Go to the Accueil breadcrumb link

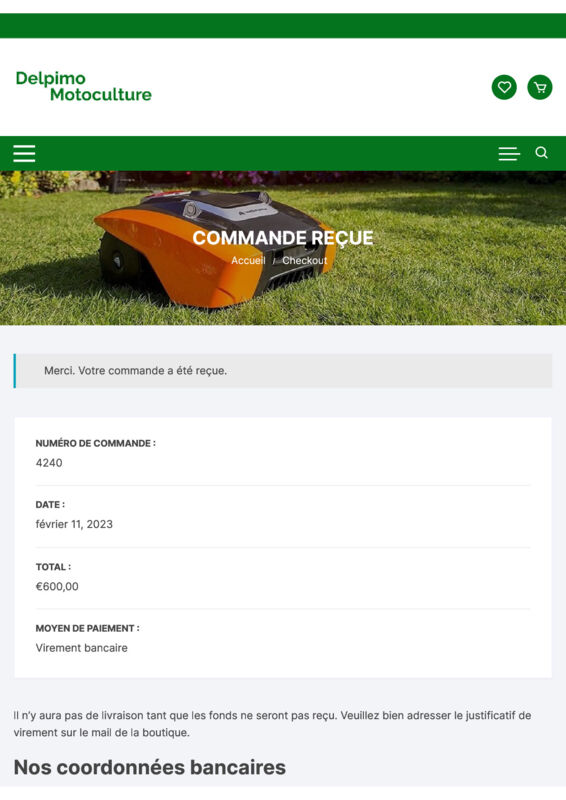(x=248, y=260)
